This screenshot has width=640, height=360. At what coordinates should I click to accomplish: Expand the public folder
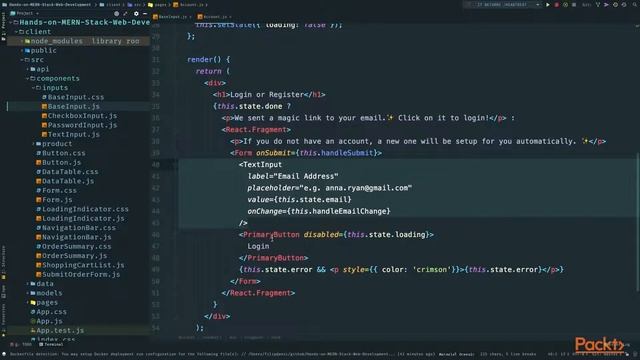(22, 51)
